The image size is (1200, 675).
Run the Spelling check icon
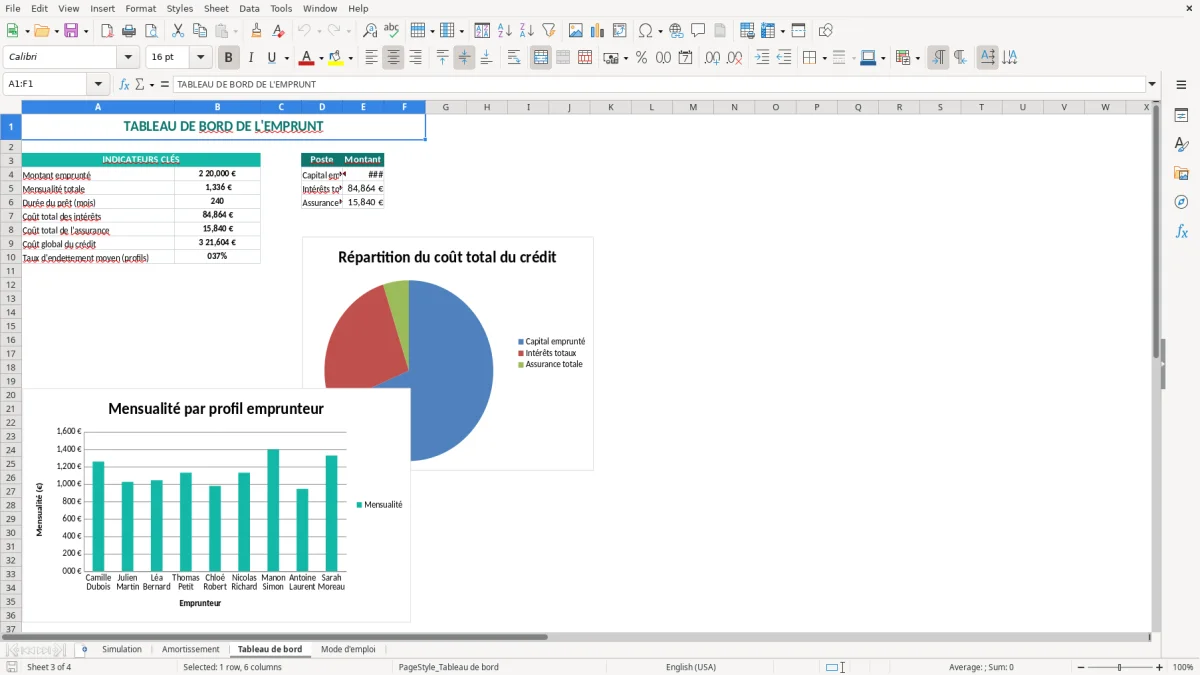pyautogui.click(x=392, y=31)
